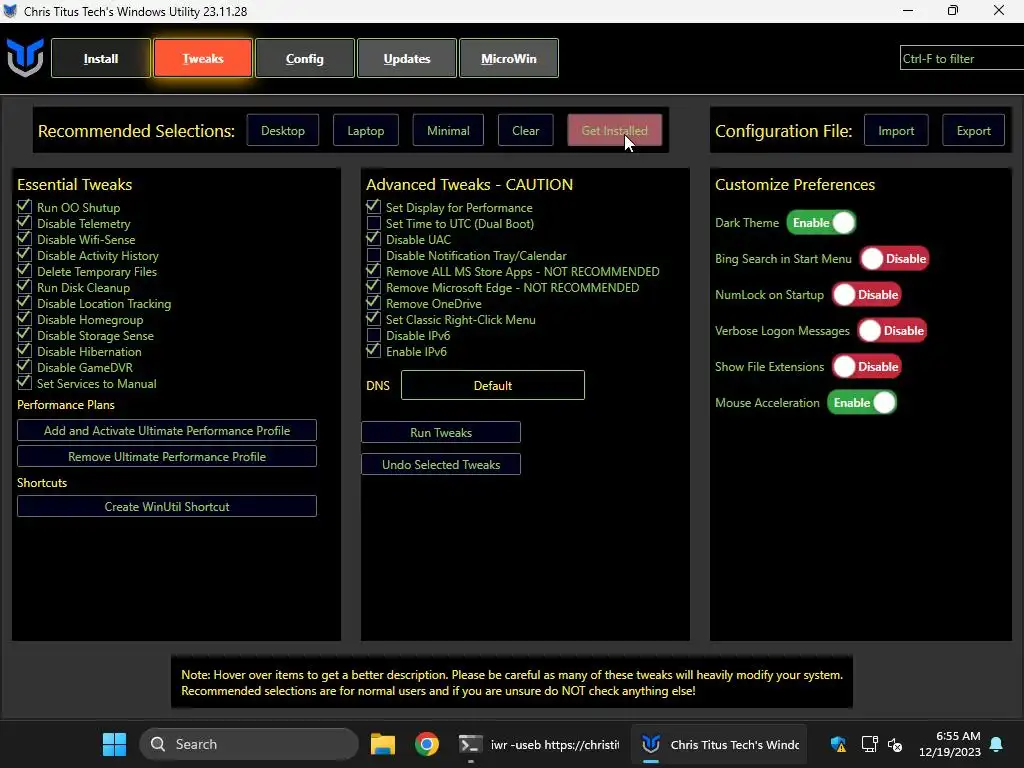Enable NumLock on Startup toggle
This screenshot has width=1024, height=768.
pos(867,295)
